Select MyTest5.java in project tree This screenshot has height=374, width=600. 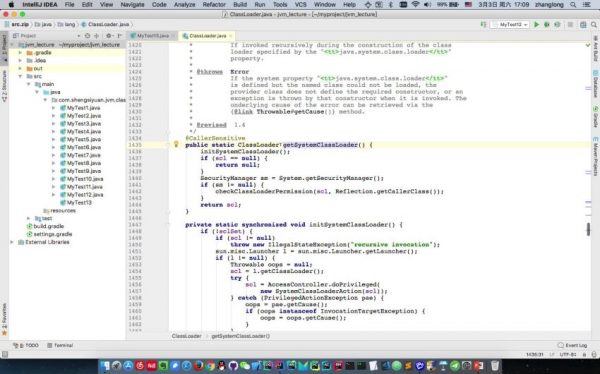coord(84,139)
